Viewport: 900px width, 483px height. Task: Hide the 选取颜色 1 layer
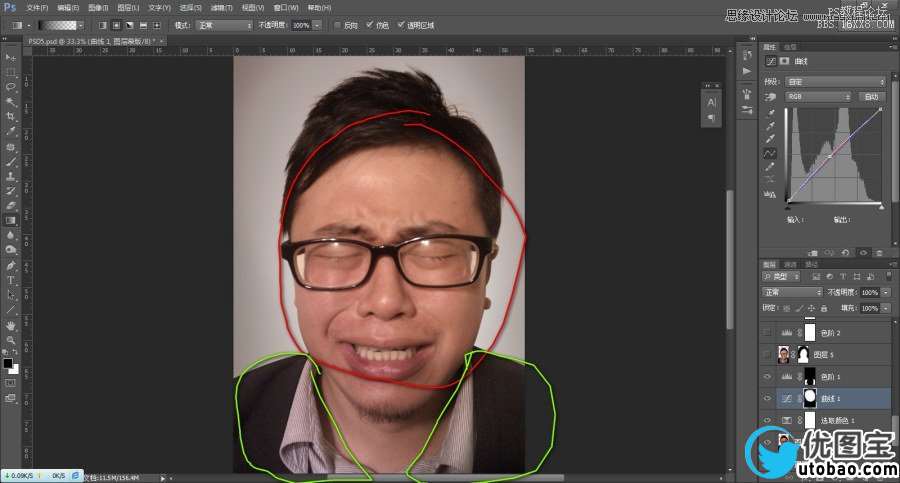[x=767, y=420]
